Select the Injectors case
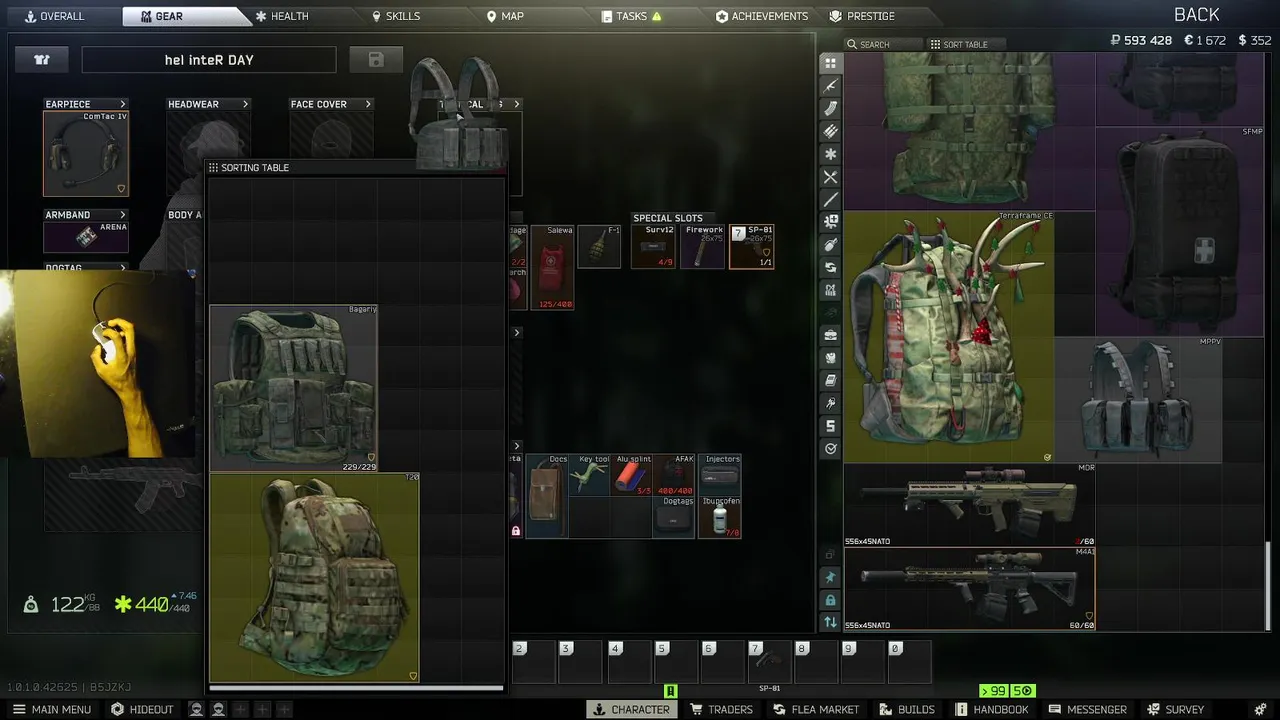Image resolution: width=1280 pixels, height=720 pixels. click(720, 475)
